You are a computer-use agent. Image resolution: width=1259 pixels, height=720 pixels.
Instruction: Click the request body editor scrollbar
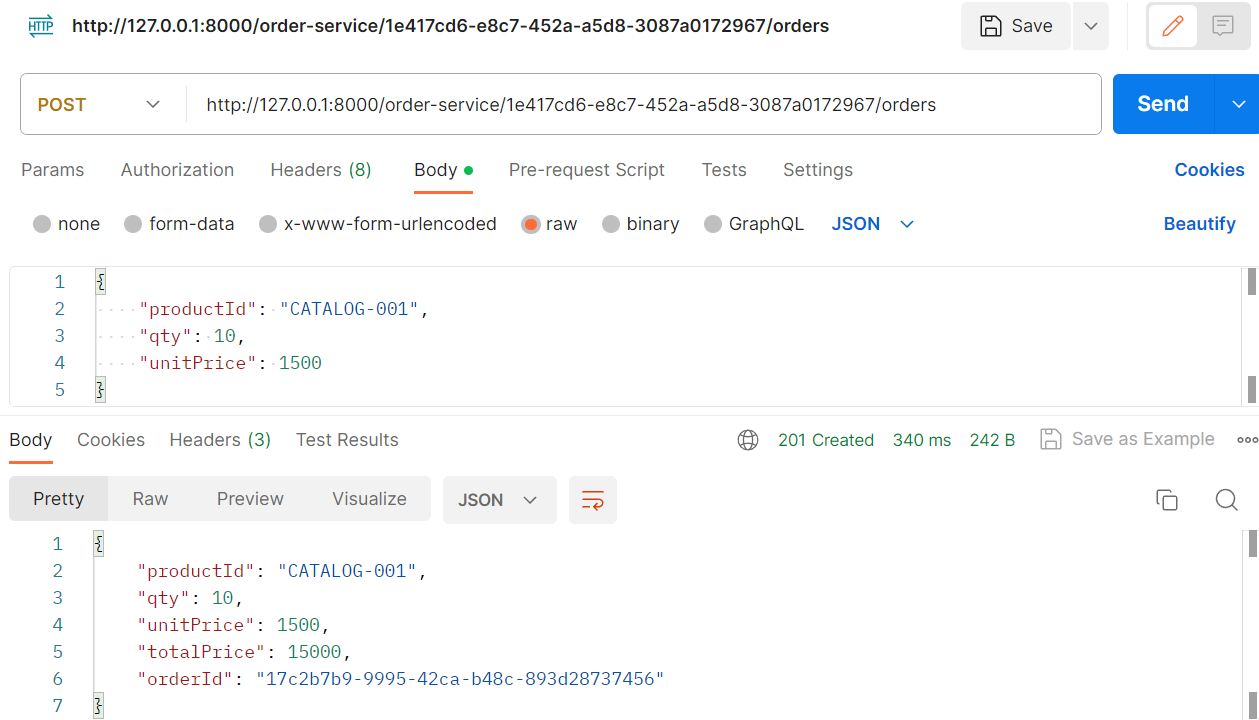point(1252,335)
